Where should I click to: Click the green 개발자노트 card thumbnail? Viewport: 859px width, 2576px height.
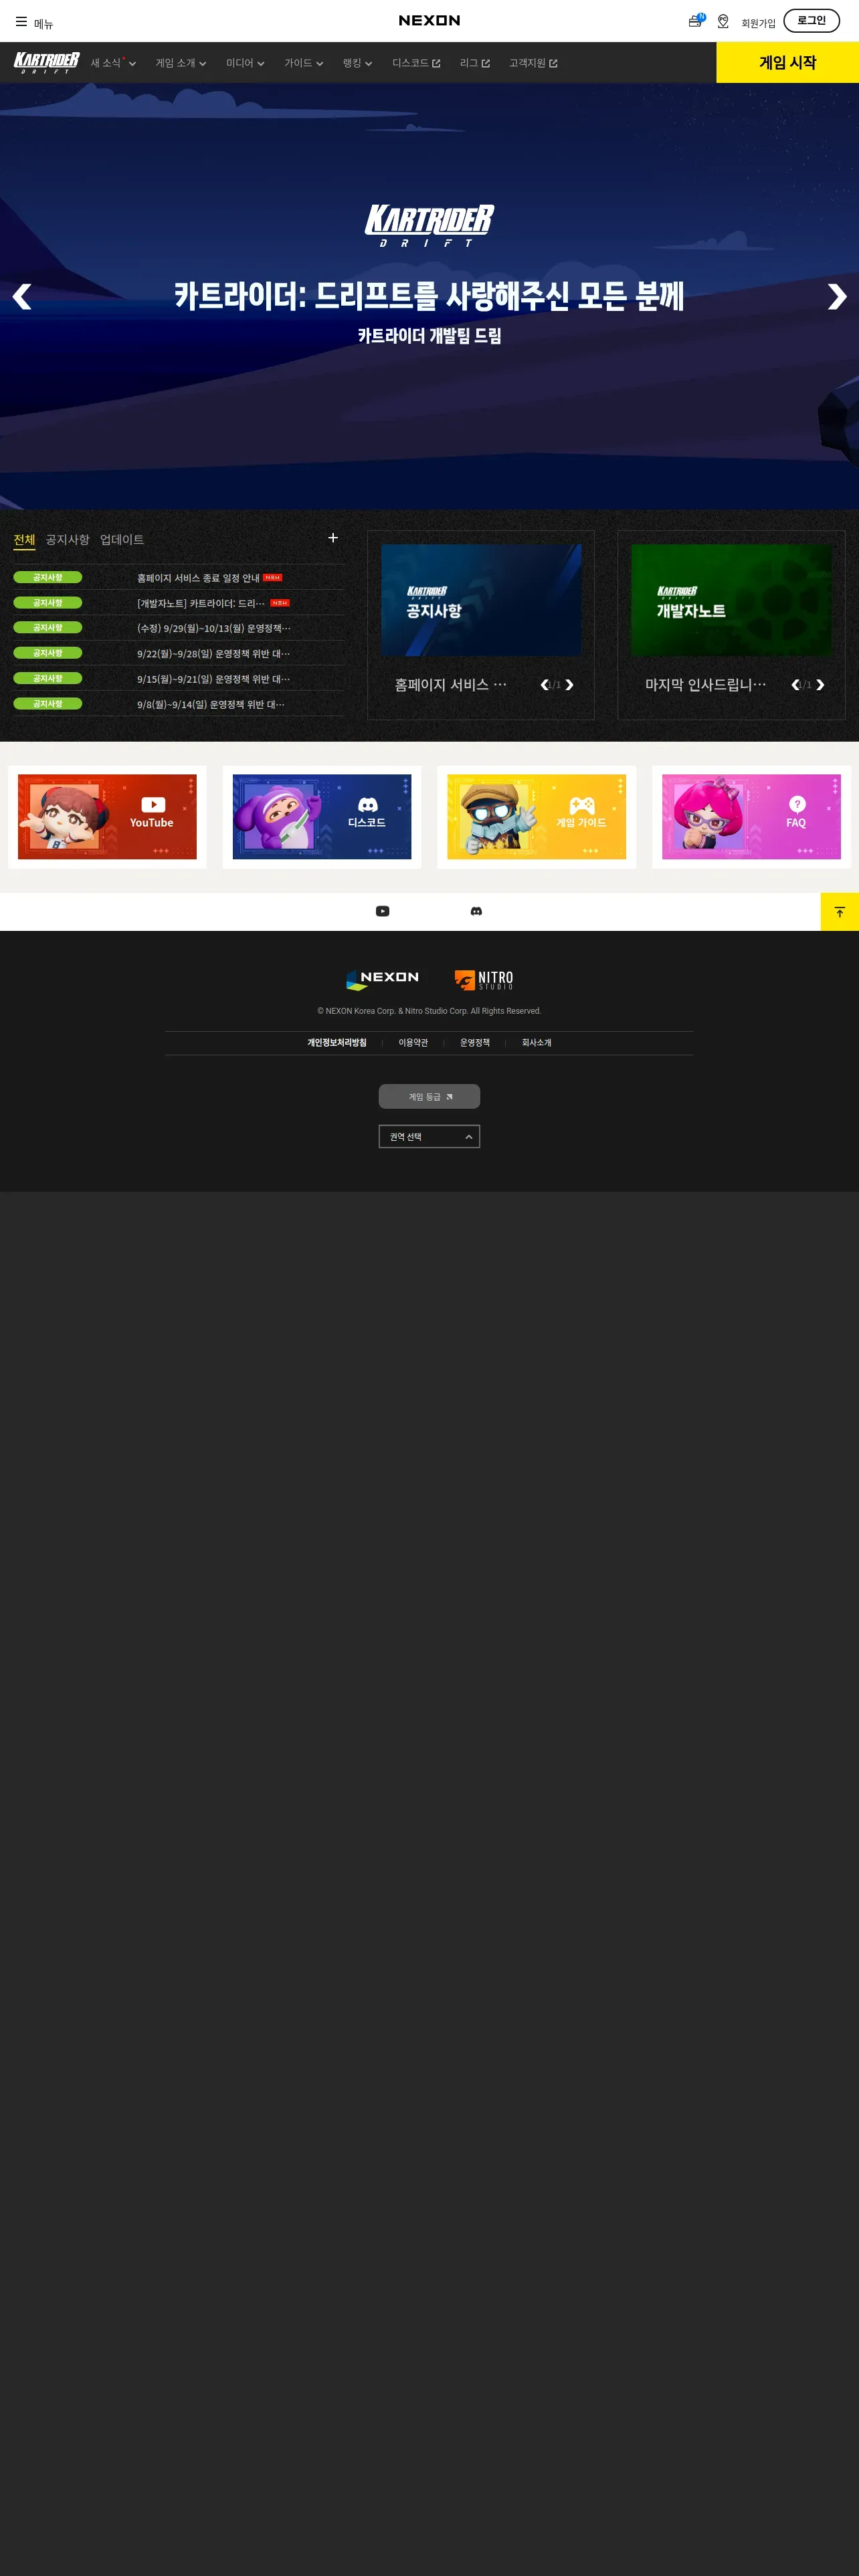click(x=731, y=600)
